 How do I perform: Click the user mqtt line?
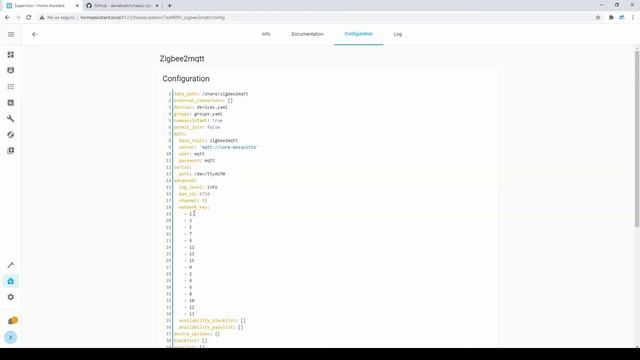[x=191, y=154]
